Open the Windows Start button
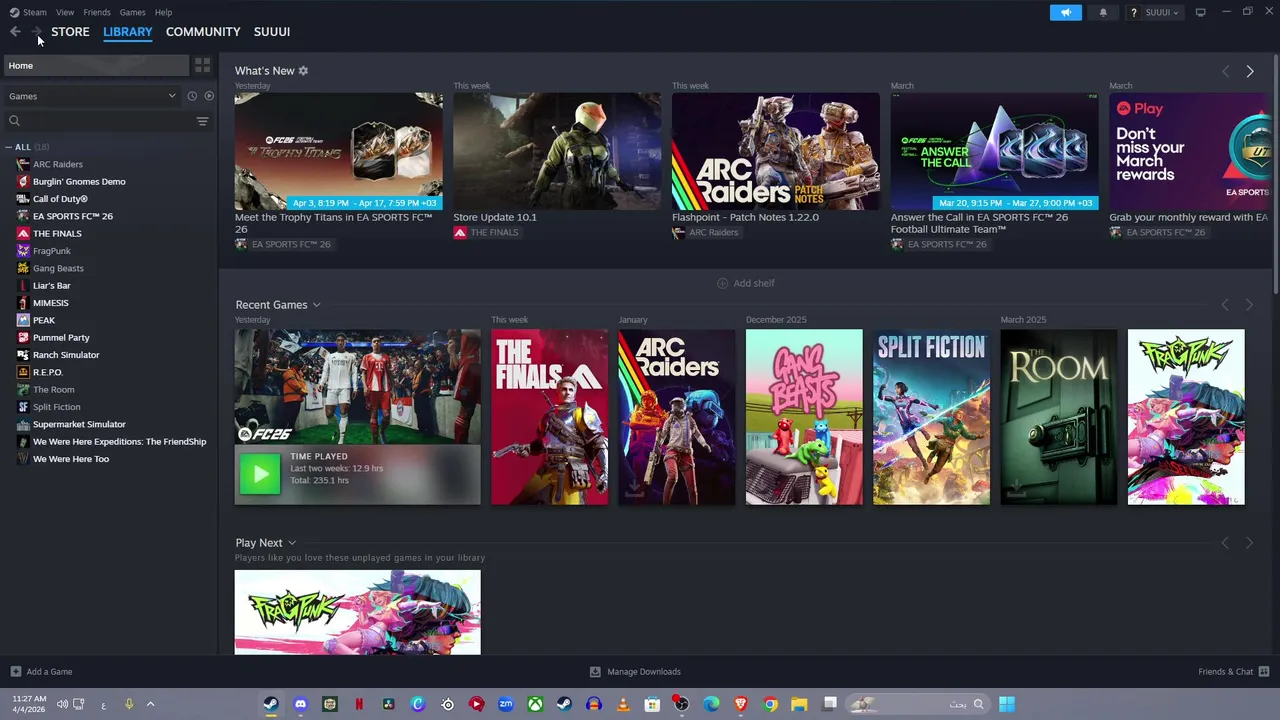The image size is (1280, 720). (x=1007, y=704)
